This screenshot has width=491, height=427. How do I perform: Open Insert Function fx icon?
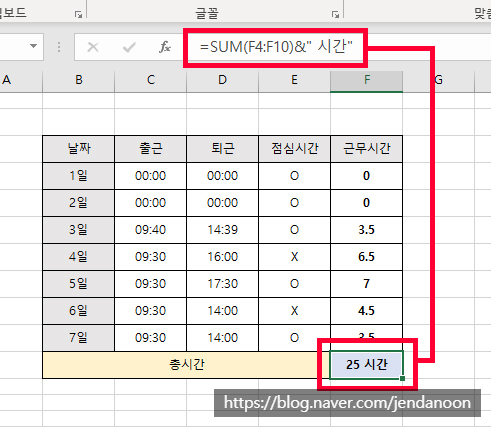(165, 47)
